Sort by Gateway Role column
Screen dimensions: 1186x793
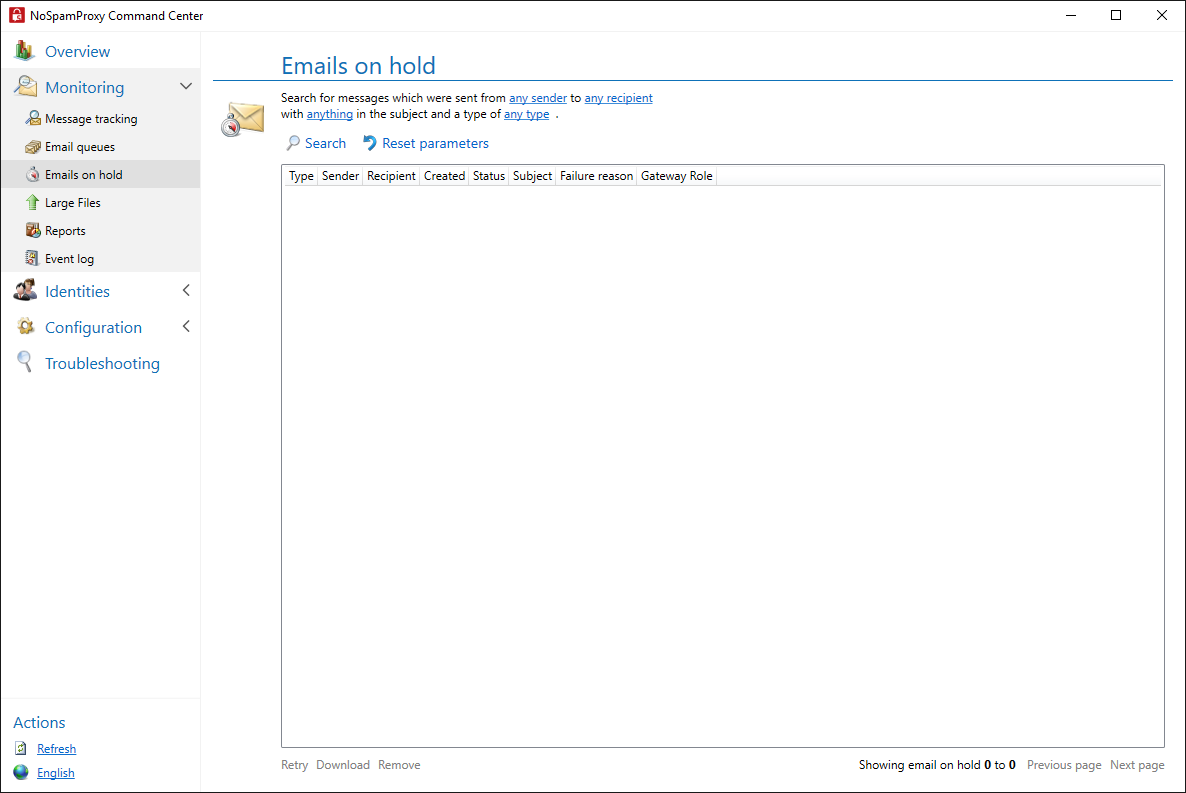[676, 176]
